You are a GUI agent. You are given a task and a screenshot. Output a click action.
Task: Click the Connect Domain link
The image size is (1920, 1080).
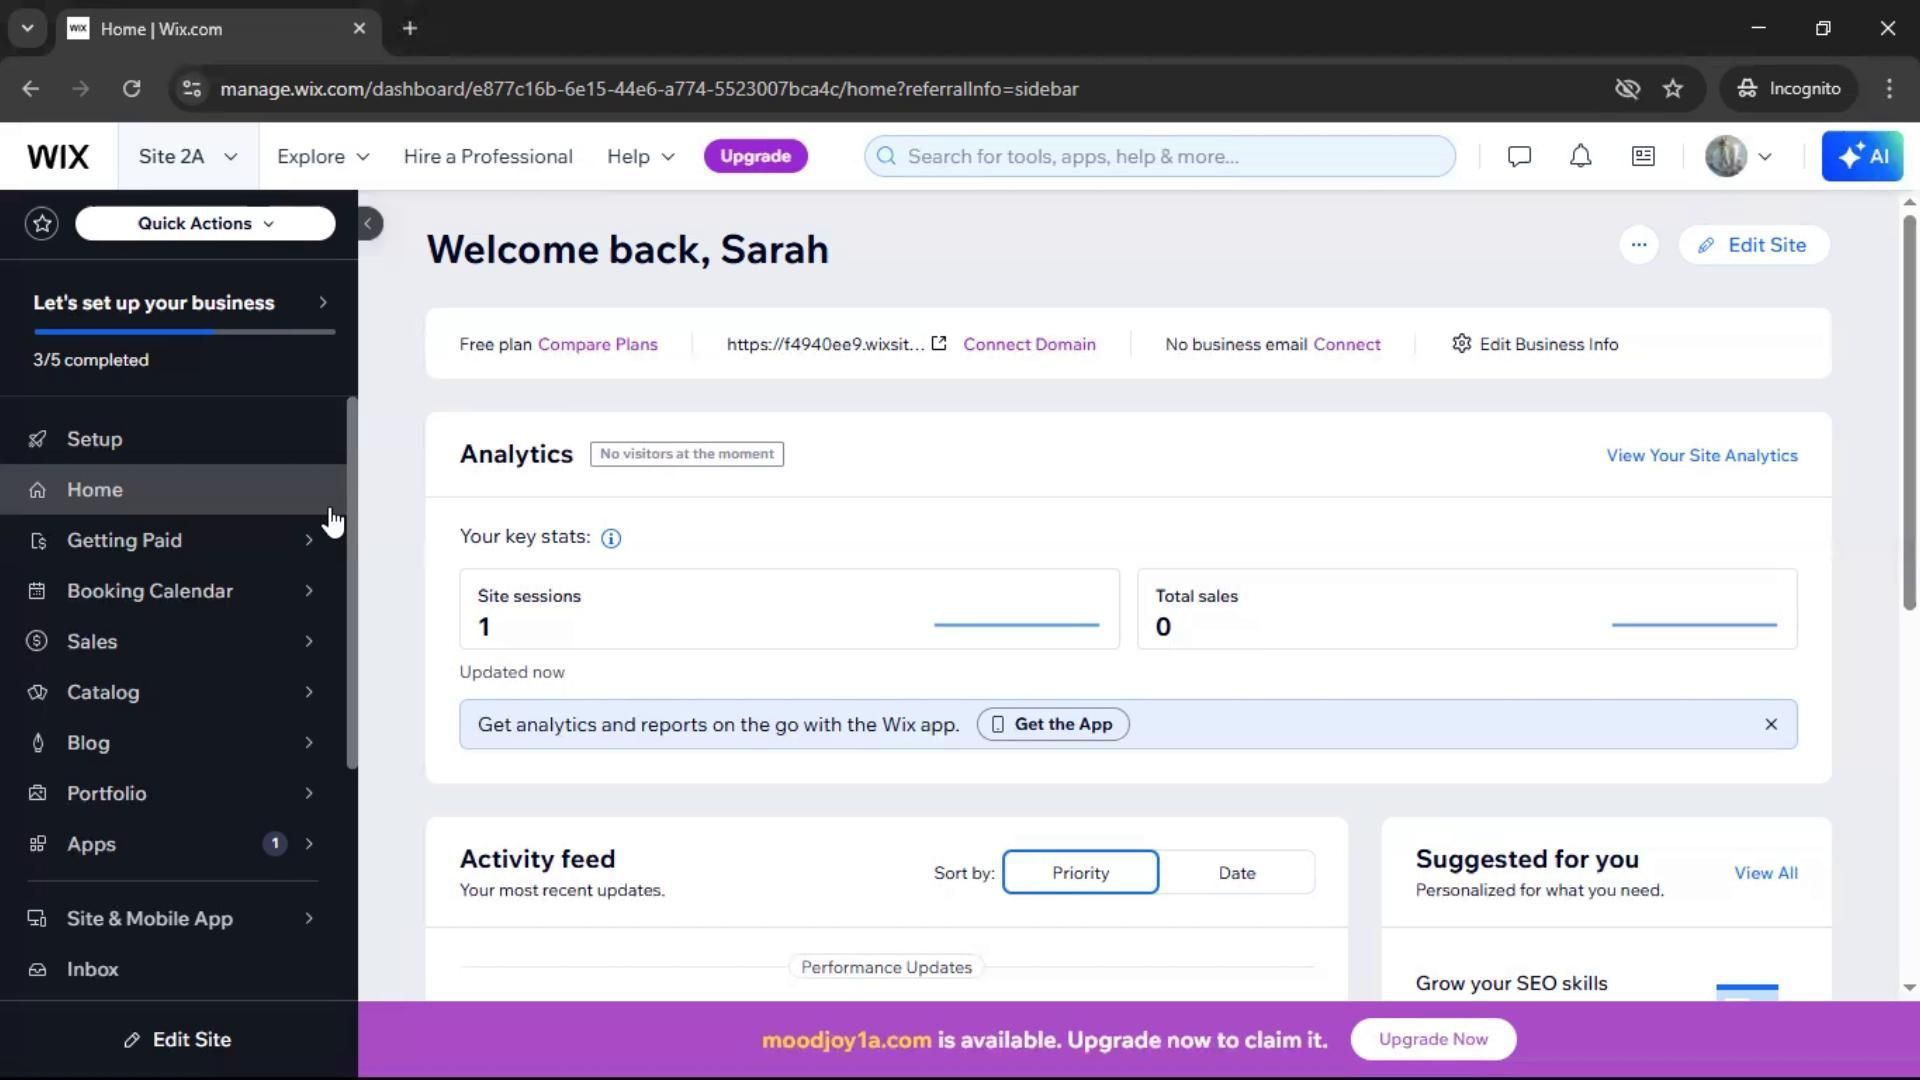pos(1029,344)
